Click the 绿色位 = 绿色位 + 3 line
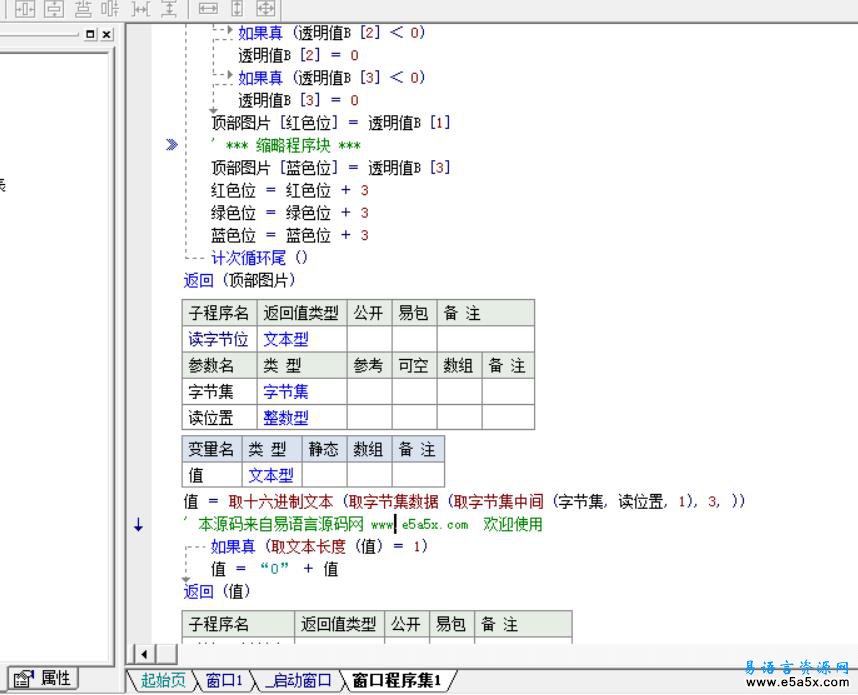Image resolution: width=858 pixels, height=695 pixels. point(289,213)
